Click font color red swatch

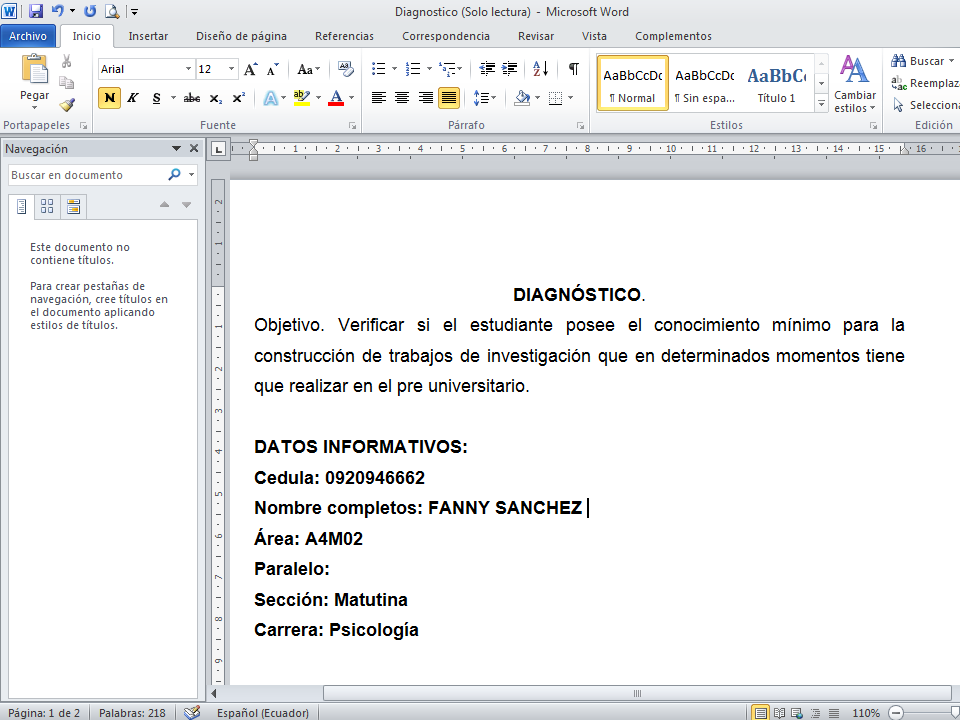[x=336, y=97]
